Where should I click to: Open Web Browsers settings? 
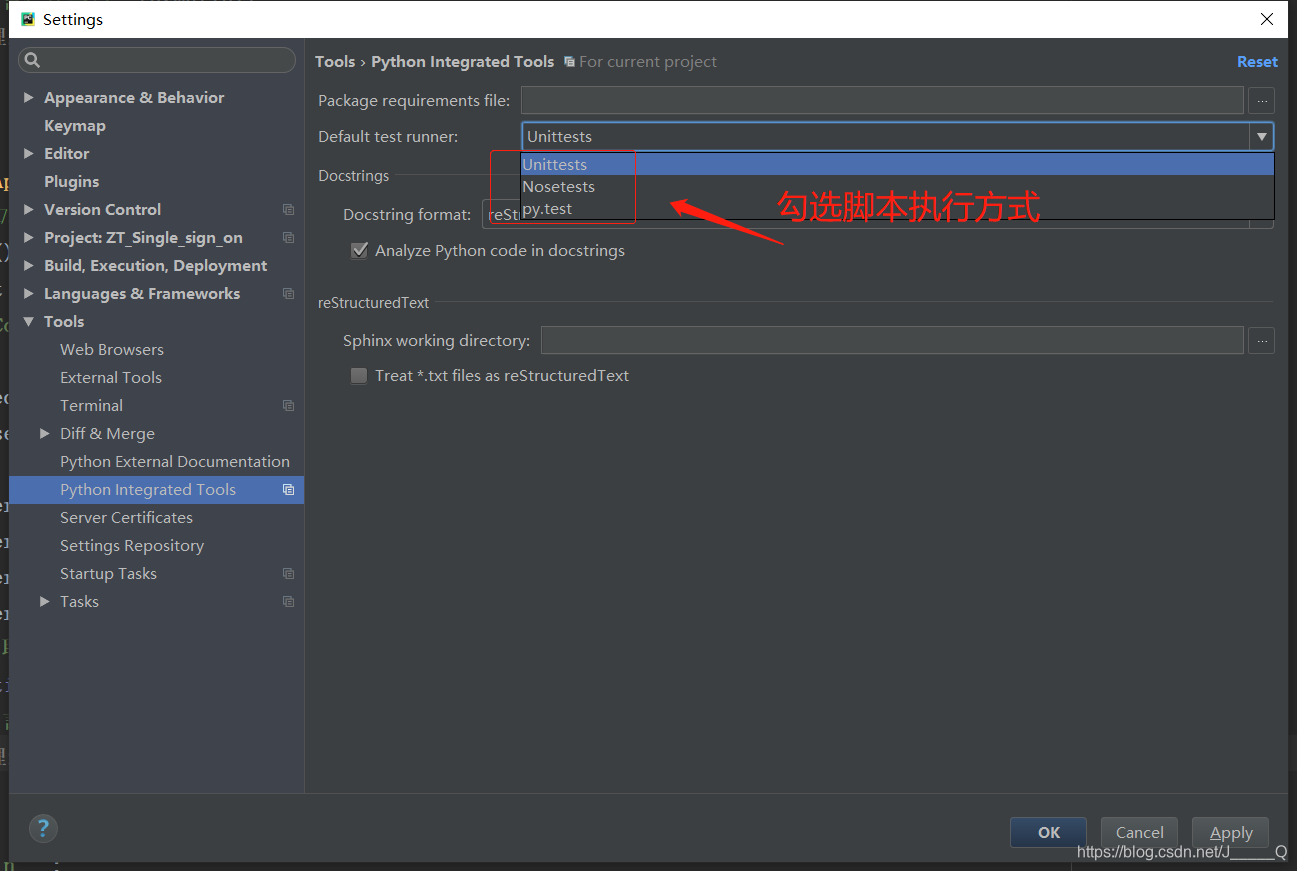tap(112, 350)
